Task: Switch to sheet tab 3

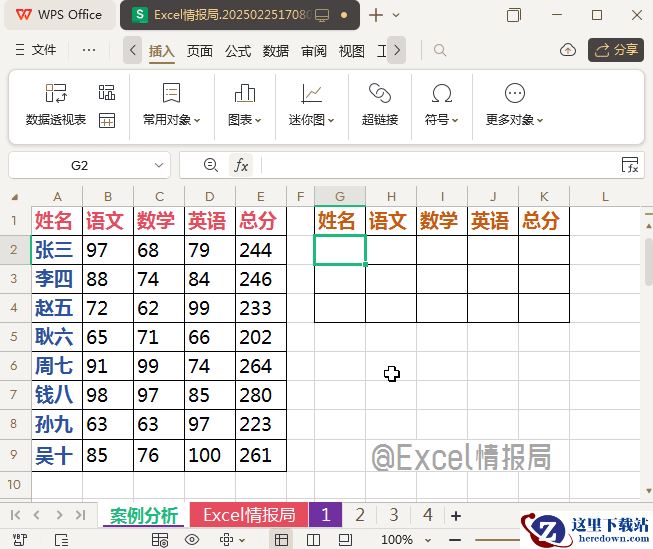Action: point(394,515)
